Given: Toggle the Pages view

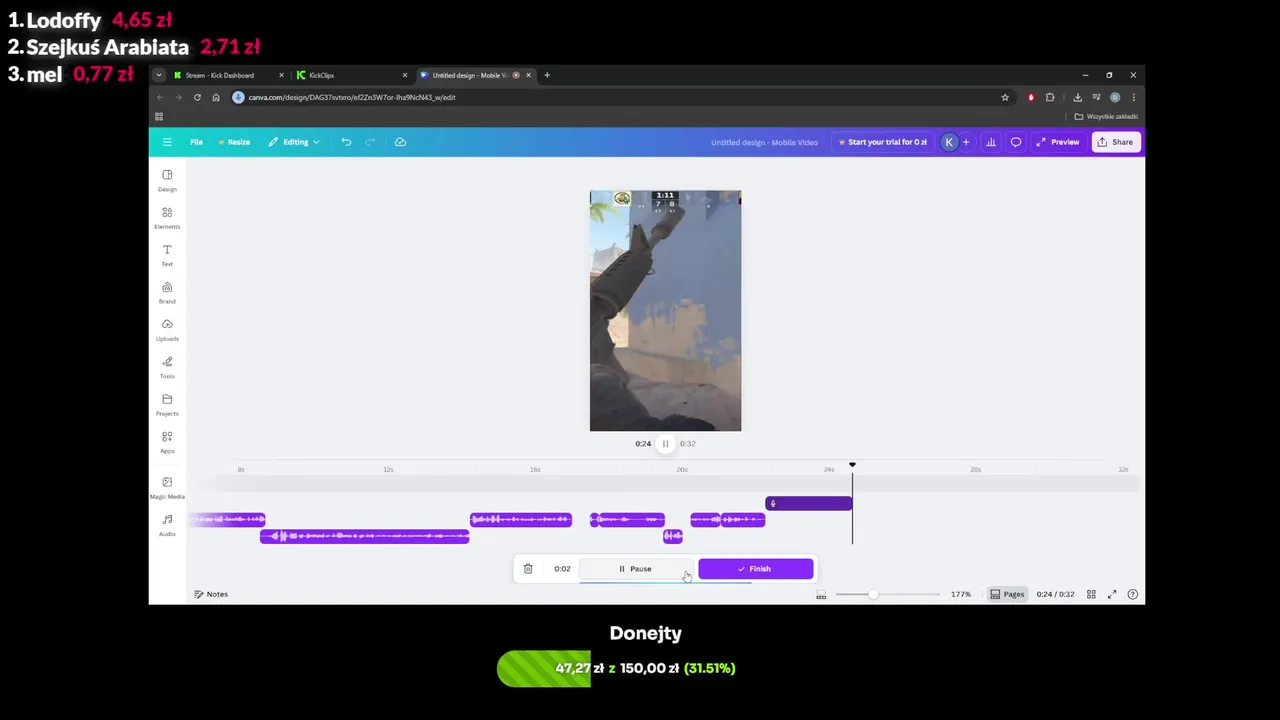Looking at the screenshot, I should [1007, 594].
